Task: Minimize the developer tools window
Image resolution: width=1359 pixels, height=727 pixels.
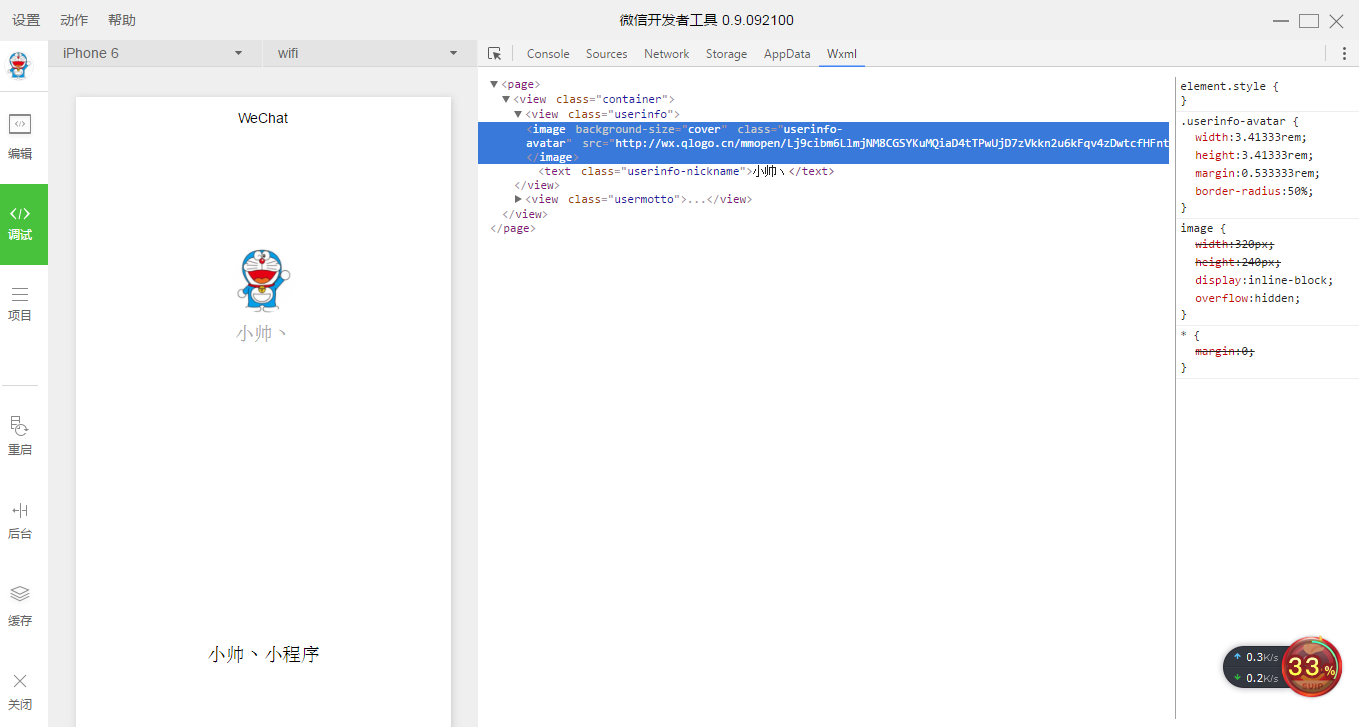Action: coord(1281,21)
